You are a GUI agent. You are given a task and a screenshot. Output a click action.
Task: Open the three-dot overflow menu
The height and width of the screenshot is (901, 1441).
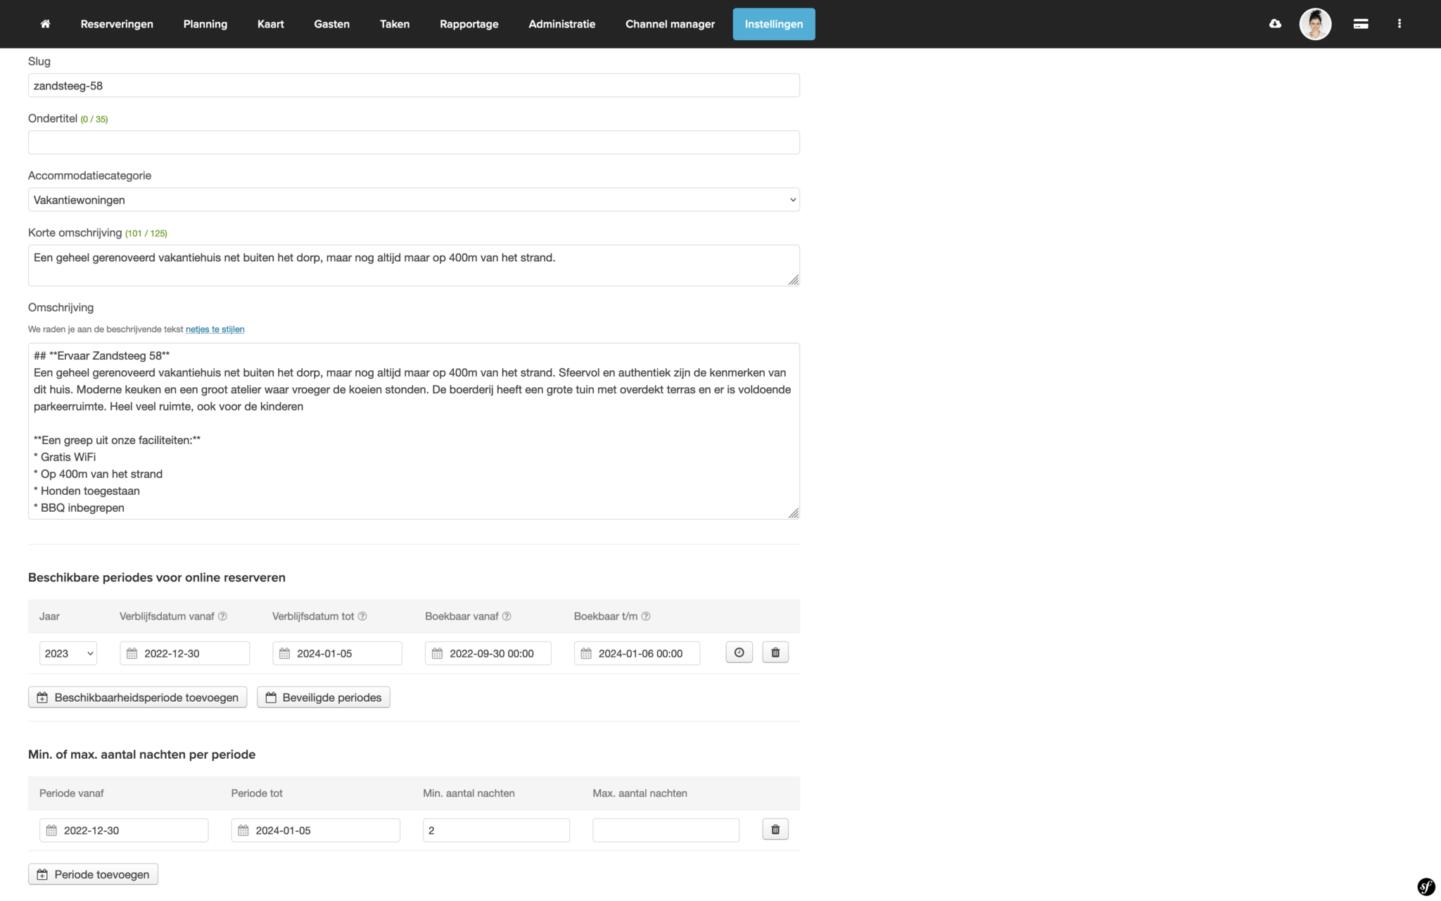pos(1399,24)
